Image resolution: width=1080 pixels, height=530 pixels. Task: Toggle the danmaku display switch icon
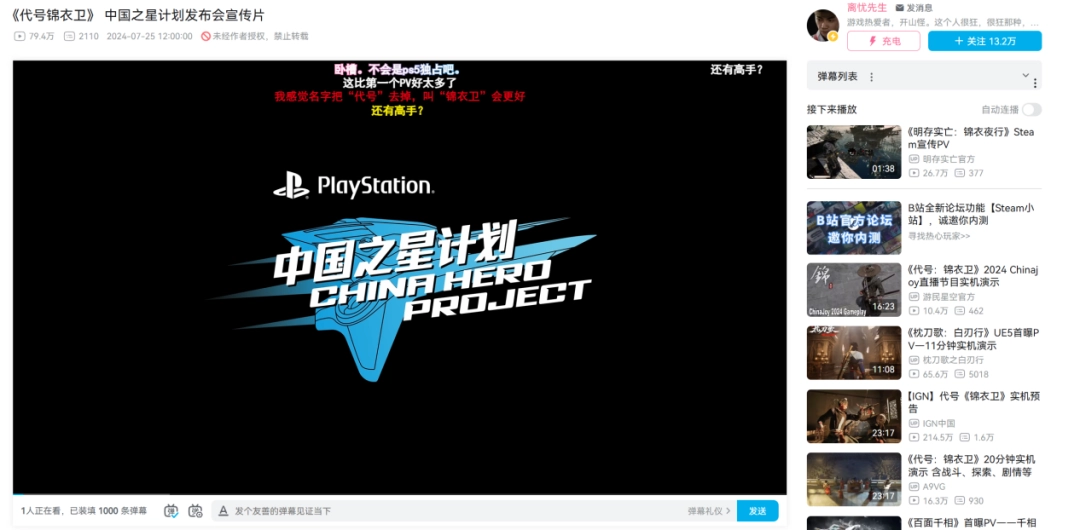[171, 511]
